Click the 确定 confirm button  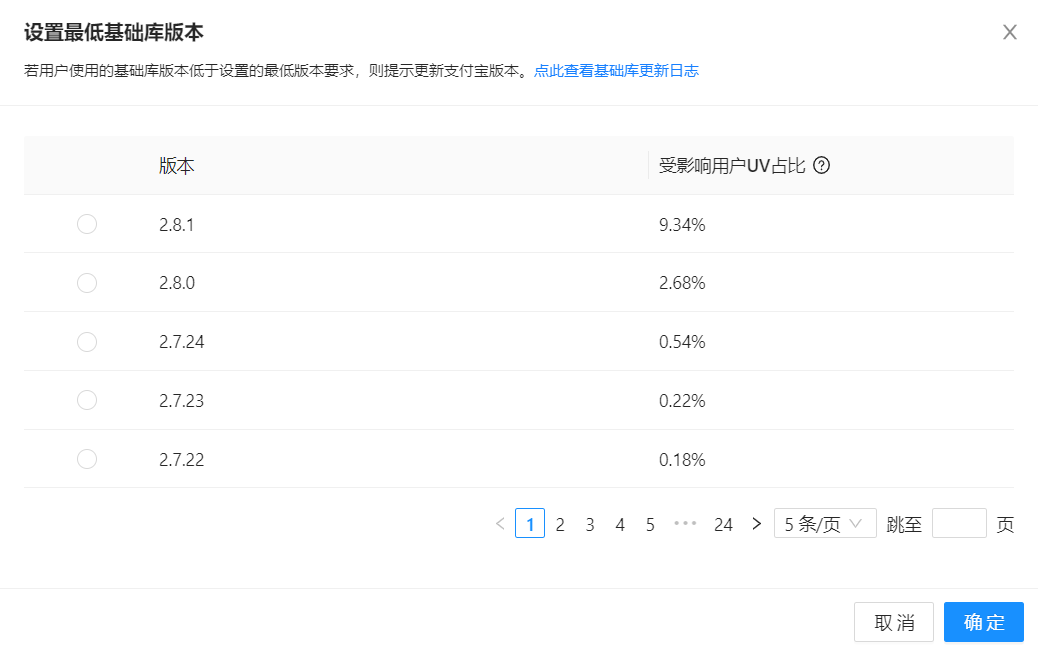coord(984,622)
